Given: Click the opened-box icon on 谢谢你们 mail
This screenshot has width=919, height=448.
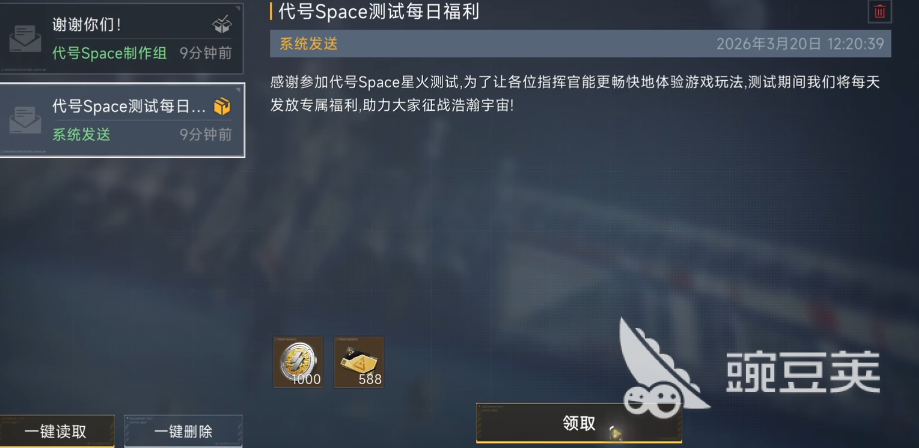Looking at the screenshot, I should (x=222, y=24).
